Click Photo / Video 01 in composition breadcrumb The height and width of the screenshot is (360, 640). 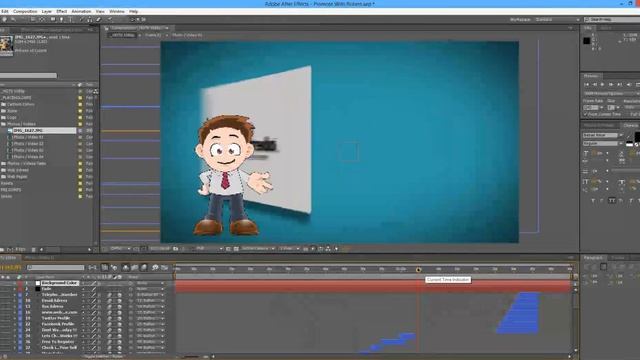pyautogui.click(x=187, y=36)
